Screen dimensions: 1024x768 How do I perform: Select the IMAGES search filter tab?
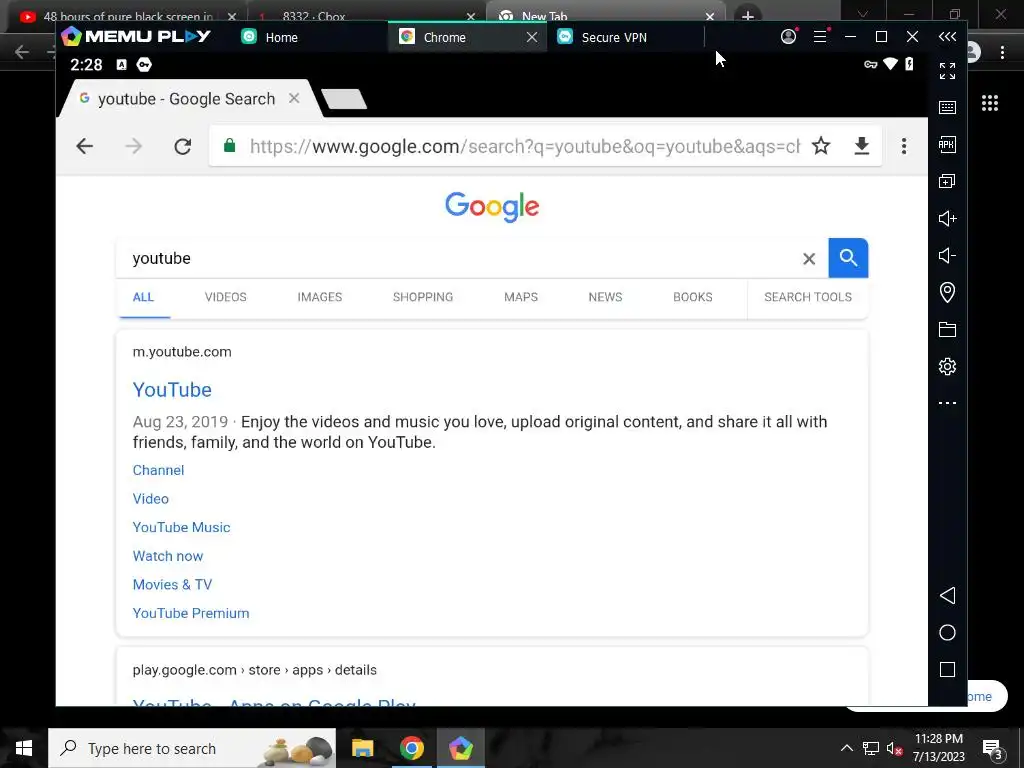[320, 297]
